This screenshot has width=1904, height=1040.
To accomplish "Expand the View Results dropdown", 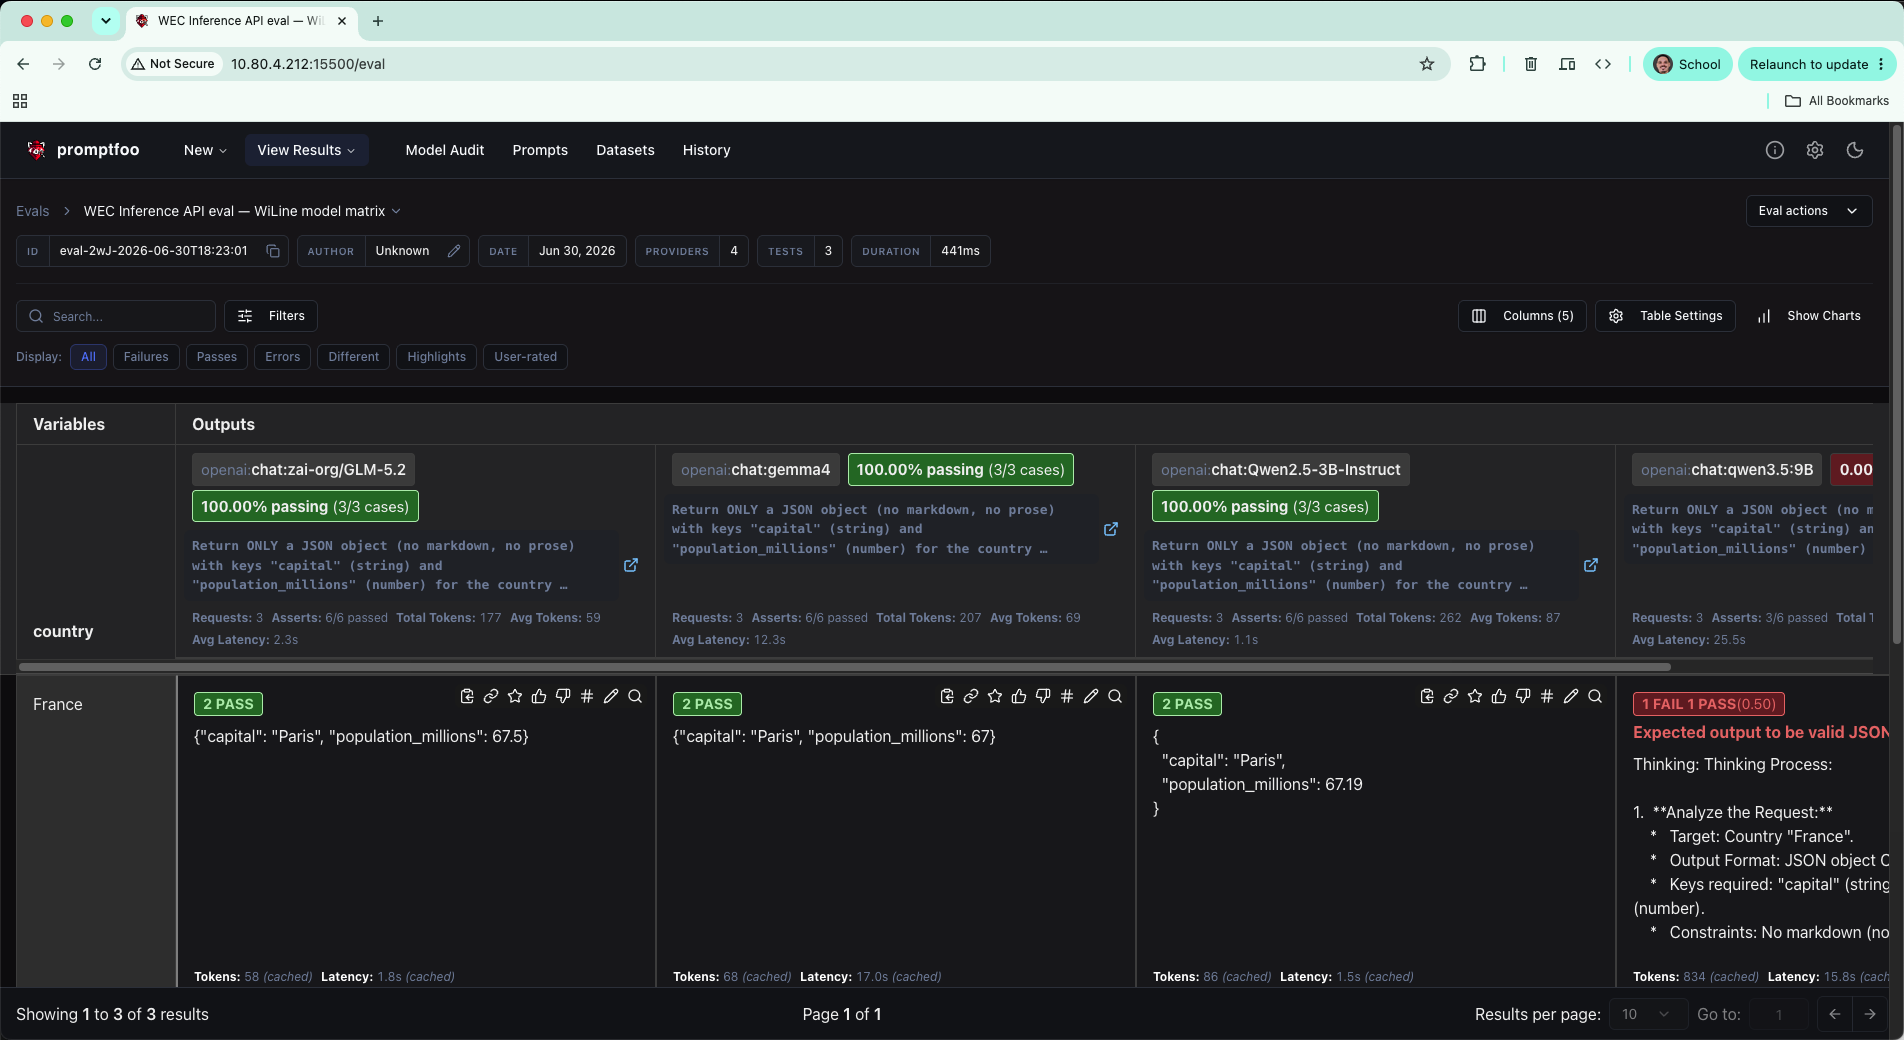I will pyautogui.click(x=306, y=150).
